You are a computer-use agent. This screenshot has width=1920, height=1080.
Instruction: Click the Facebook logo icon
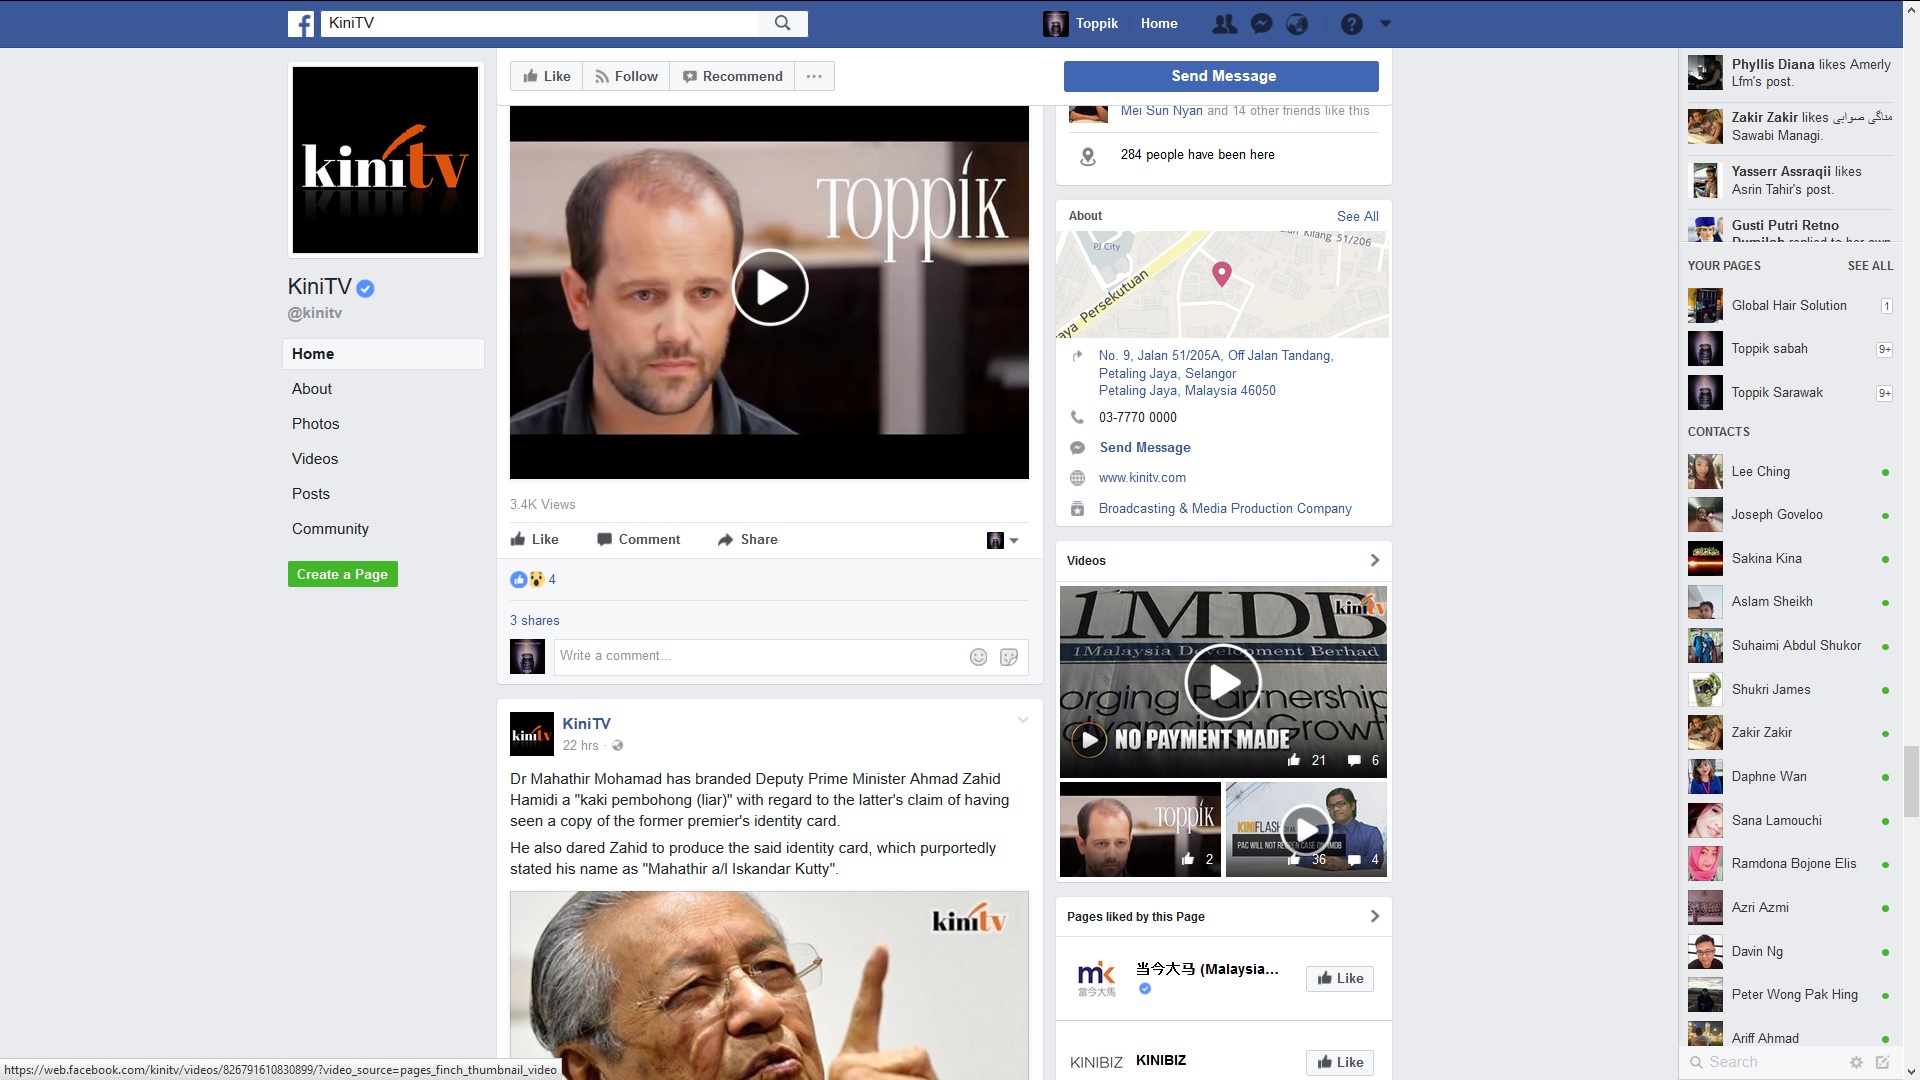coord(301,23)
